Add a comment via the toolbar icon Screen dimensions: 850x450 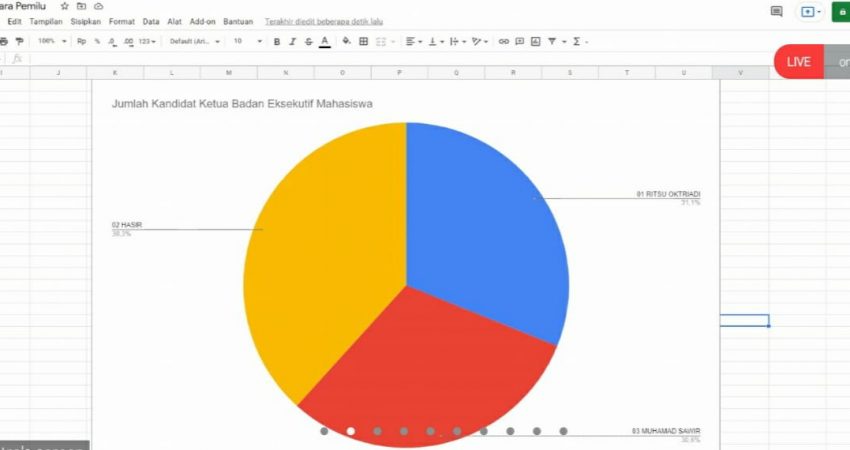pyautogui.click(x=519, y=41)
